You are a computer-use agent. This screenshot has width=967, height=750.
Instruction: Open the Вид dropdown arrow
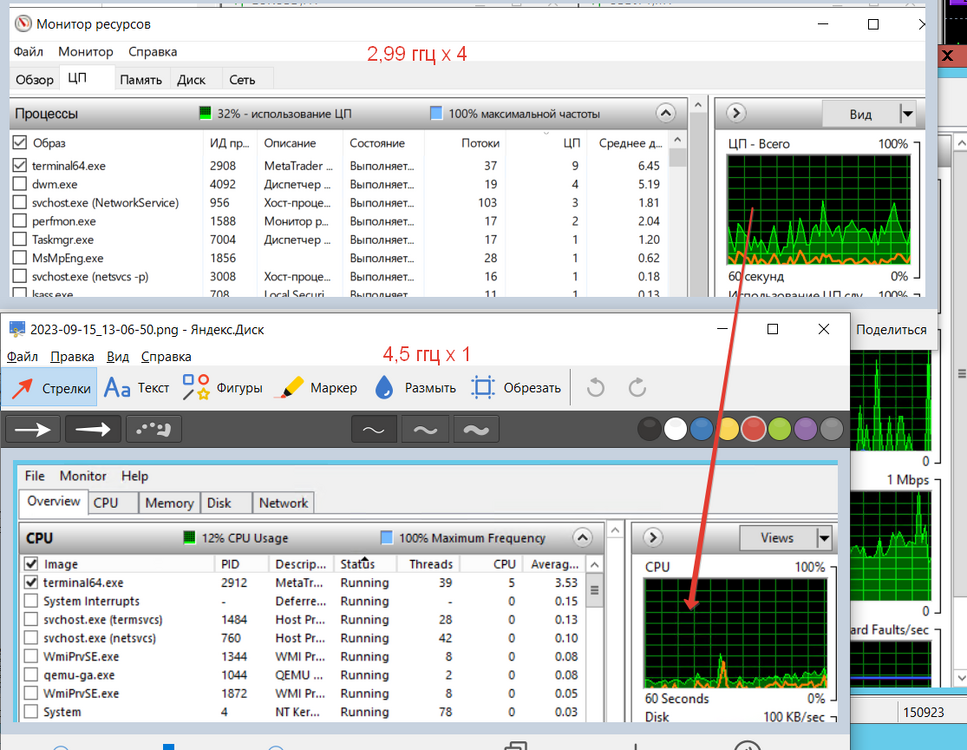(907, 114)
